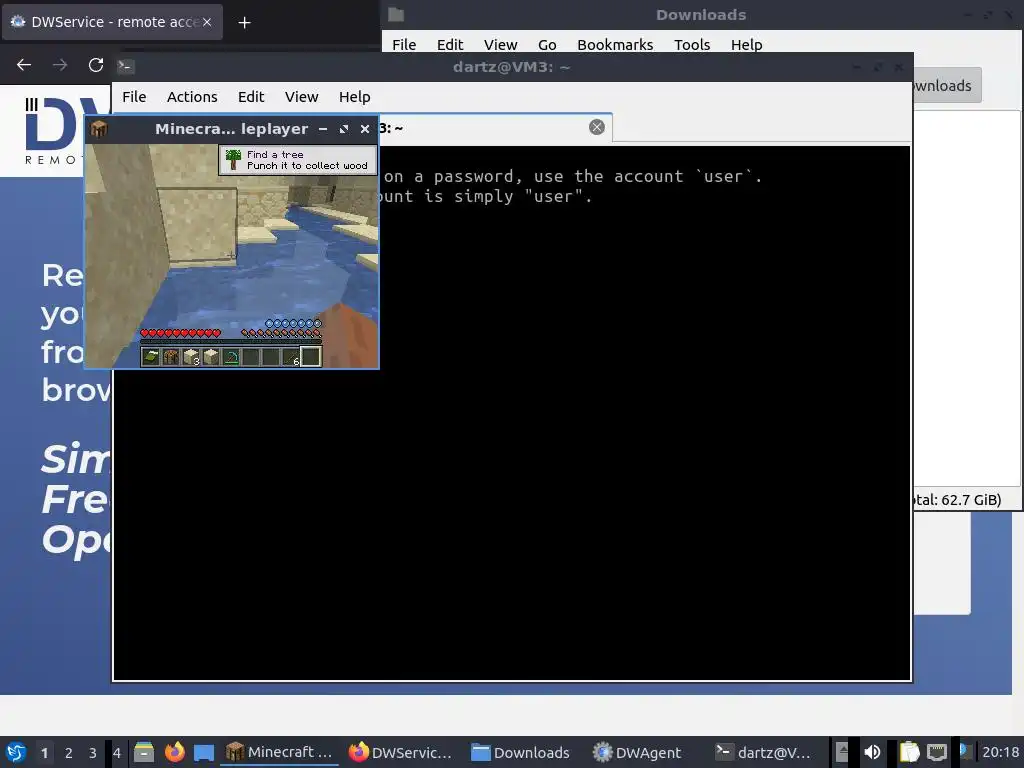Image resolution: width=1024 pixels, height=768 pixels.
Task: Activate DWService Firefox taskbar entry
Action: (x=400, y=753)
